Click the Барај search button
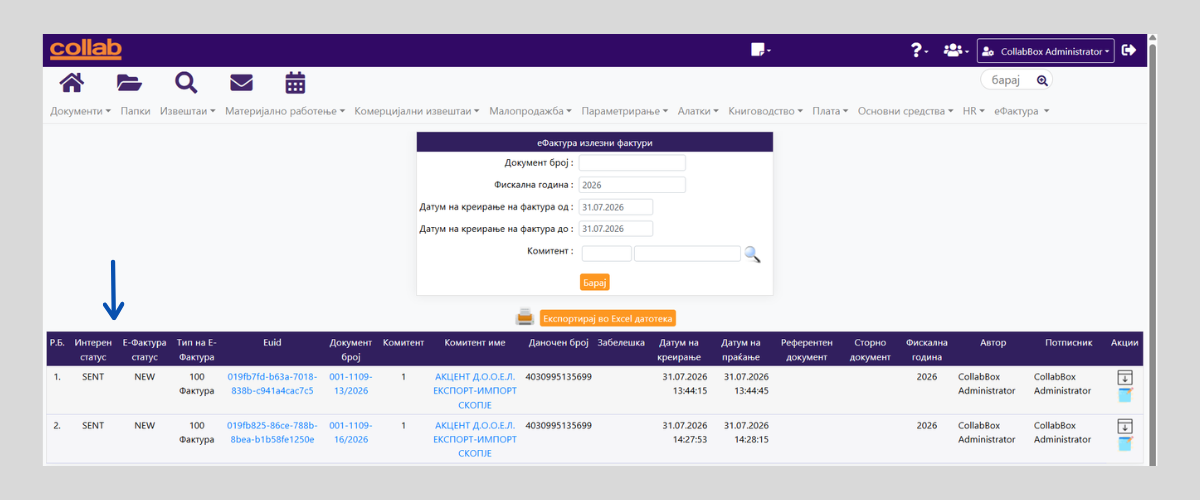Viewport: 1200px width, 500px height. point(595,282)
